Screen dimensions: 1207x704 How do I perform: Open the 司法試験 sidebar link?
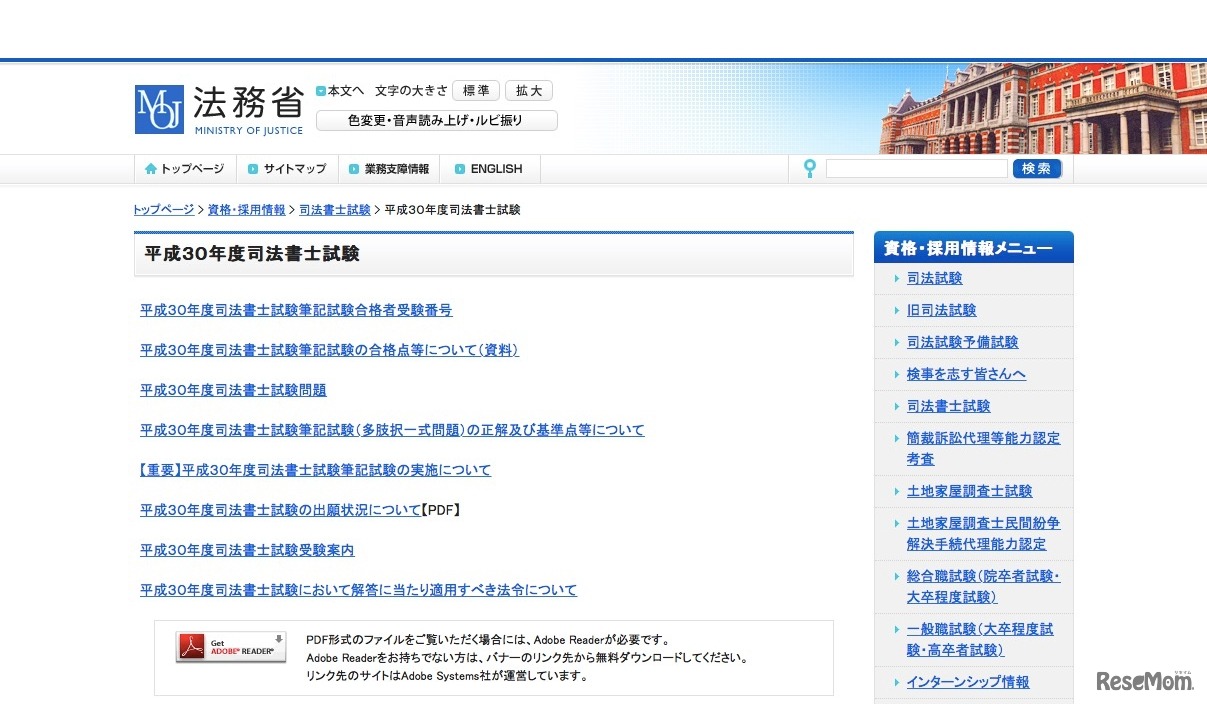point(934,278)
